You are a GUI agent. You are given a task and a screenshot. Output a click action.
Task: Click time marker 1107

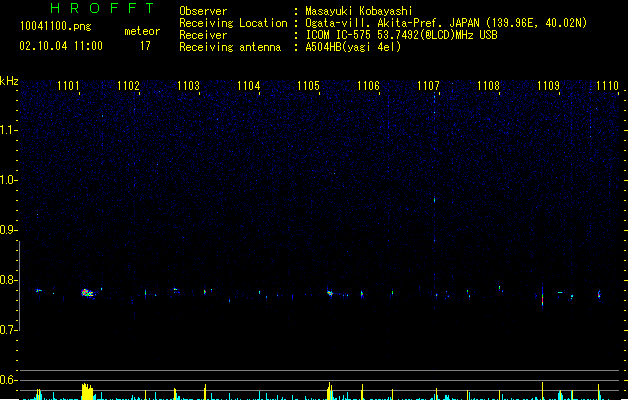(x=428, y=86)
